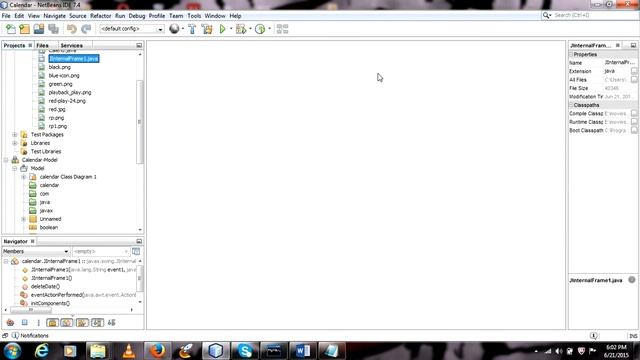Screen dimensions: 640x360
Task: Collapse the Calendar-Model project node
Action: click(x=6, y=160)
